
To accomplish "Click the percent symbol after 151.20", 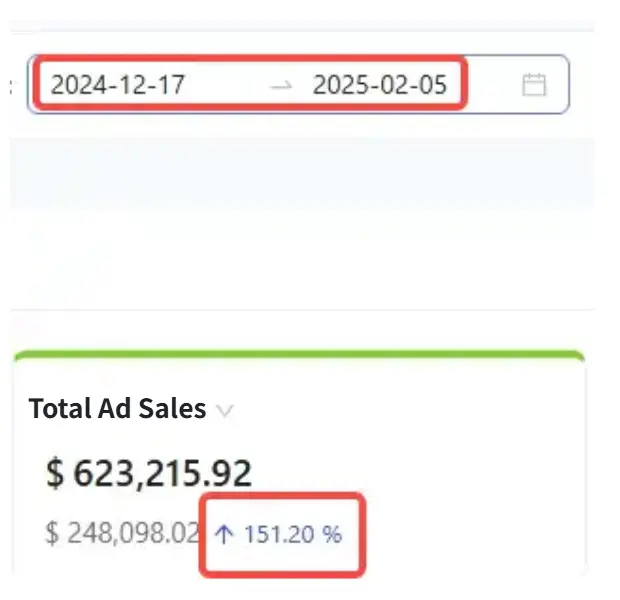I will tap(333, 534).
